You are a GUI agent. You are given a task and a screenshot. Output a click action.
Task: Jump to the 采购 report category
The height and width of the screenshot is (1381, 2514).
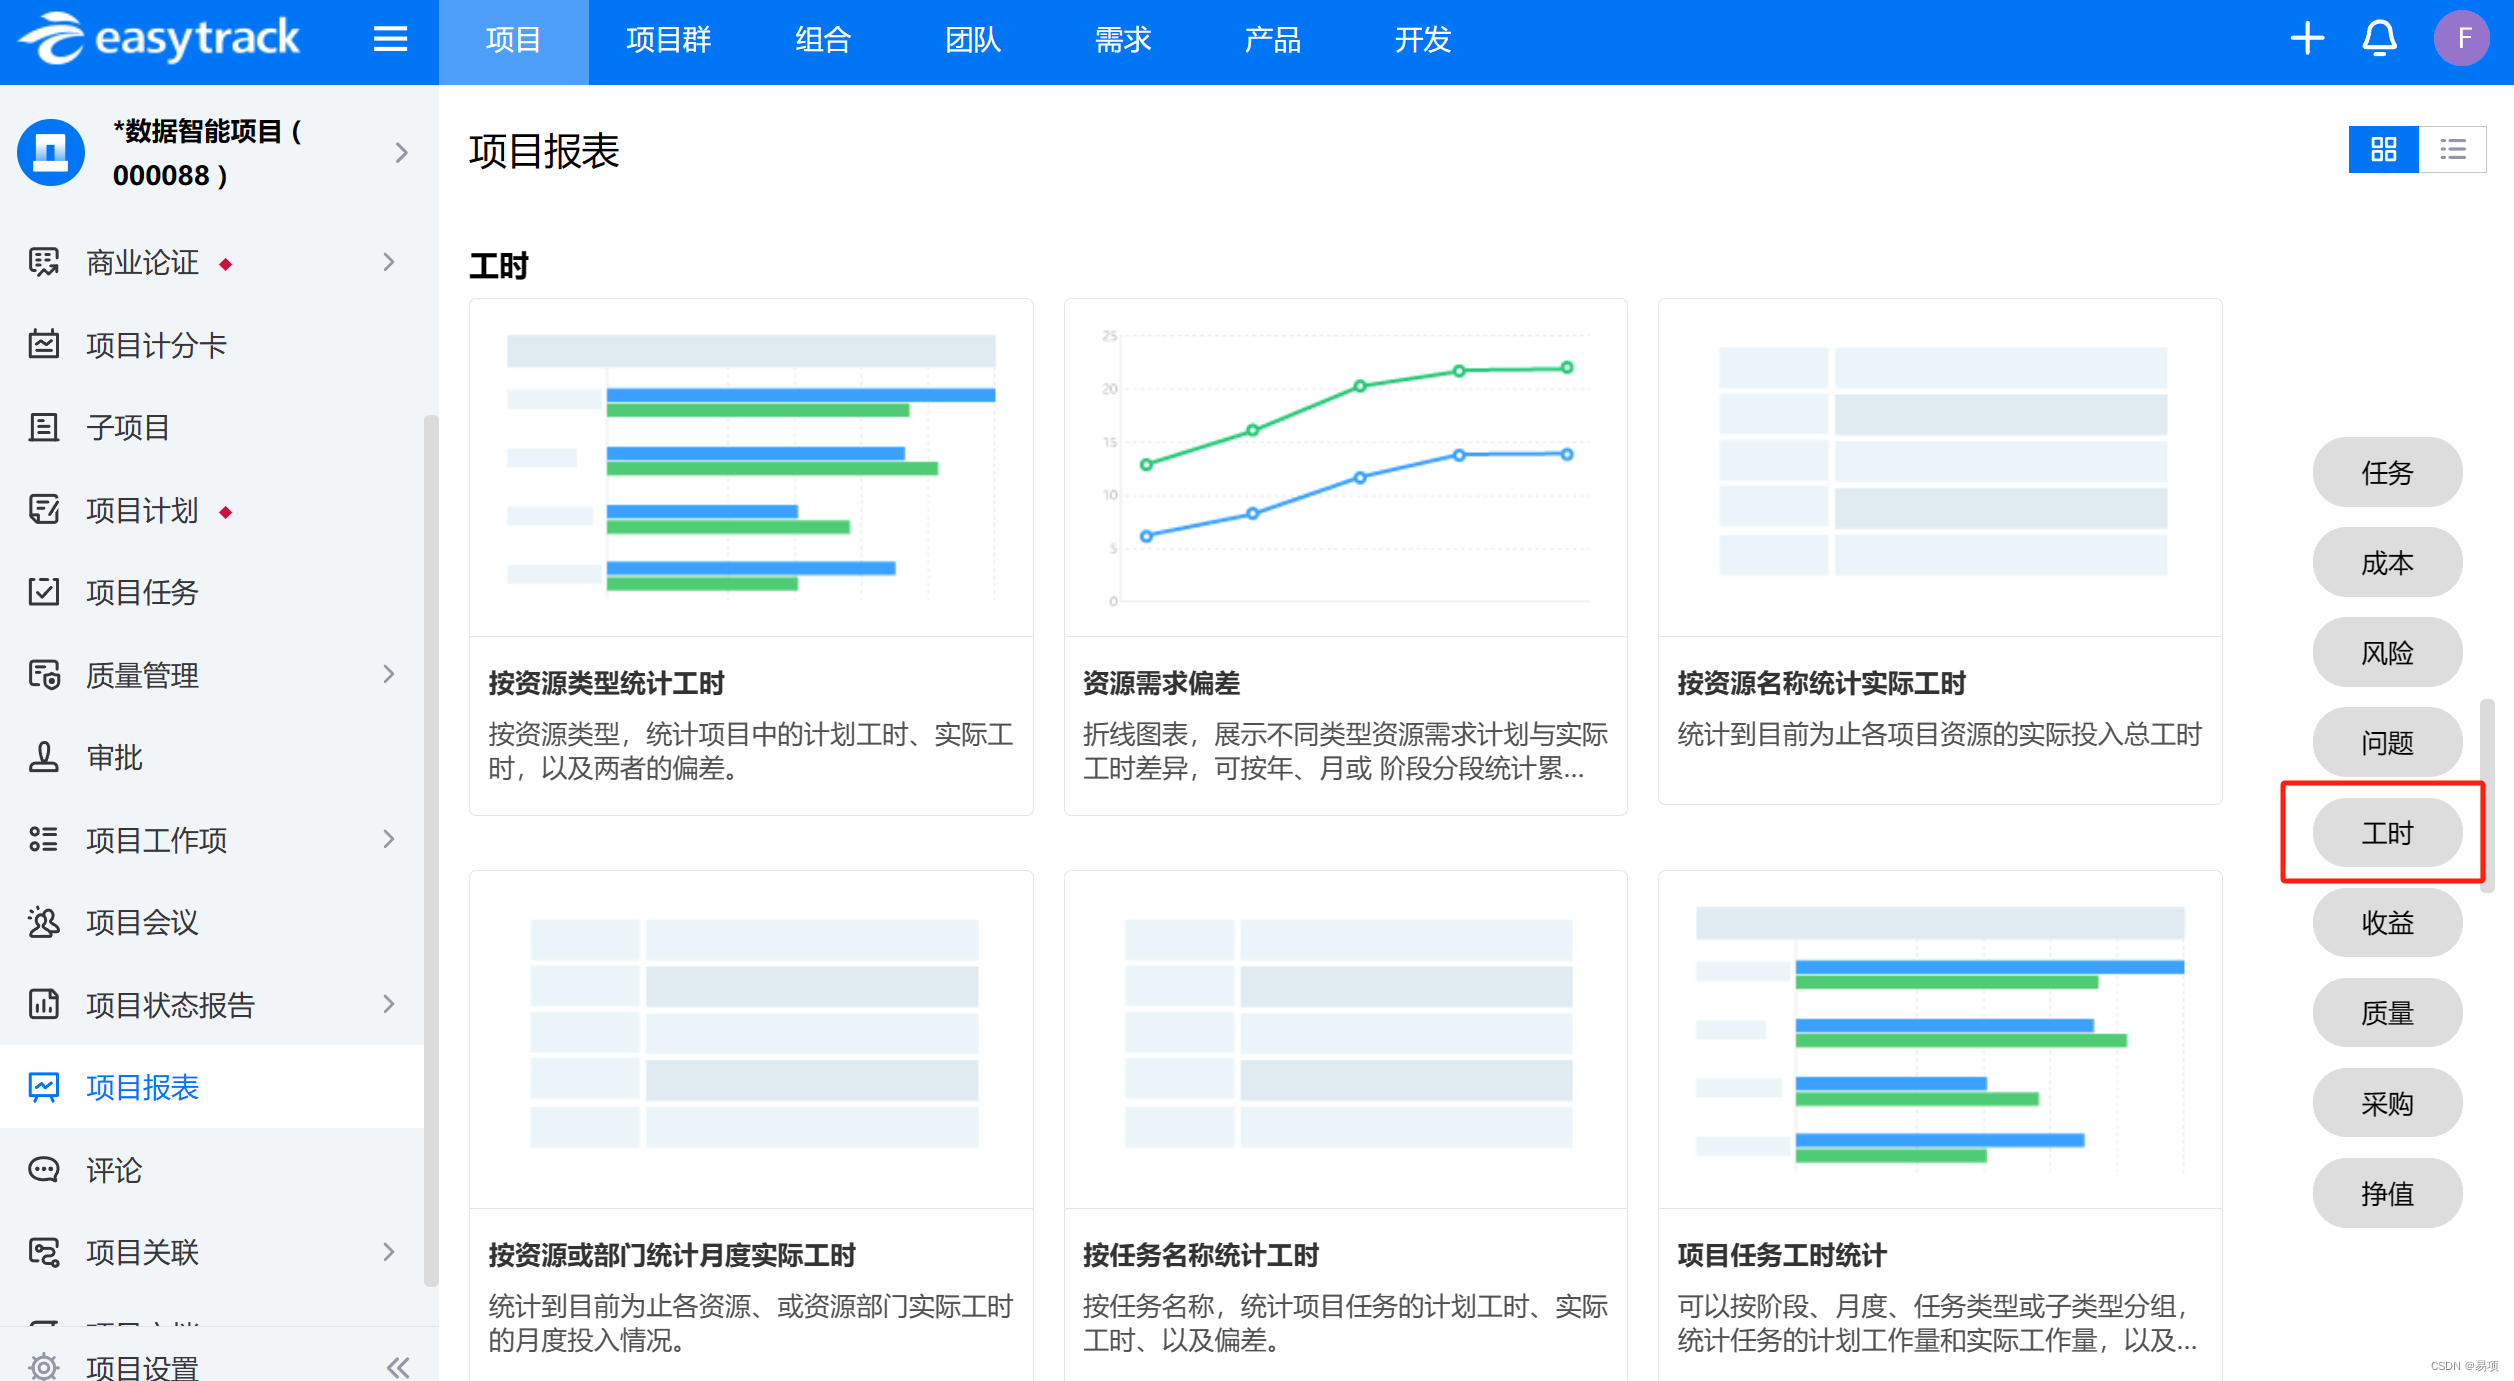pos(2387,1102)
